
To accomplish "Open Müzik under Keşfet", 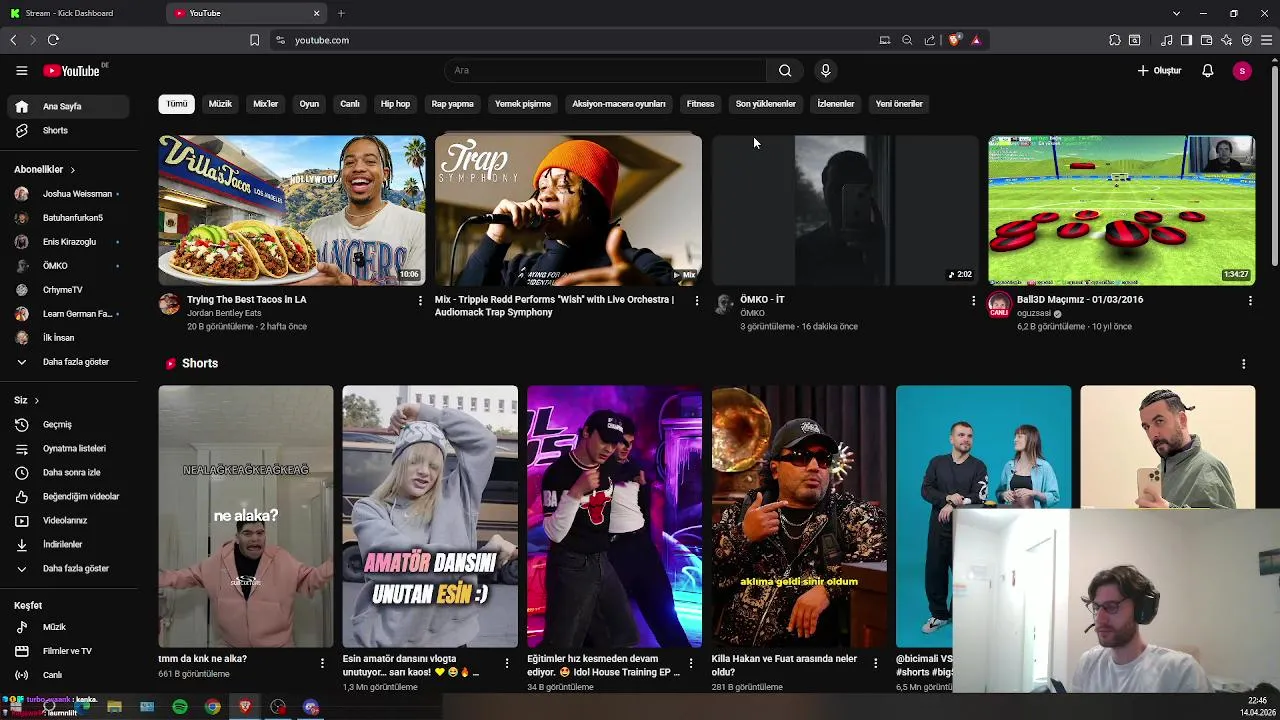I will (66, 627).
